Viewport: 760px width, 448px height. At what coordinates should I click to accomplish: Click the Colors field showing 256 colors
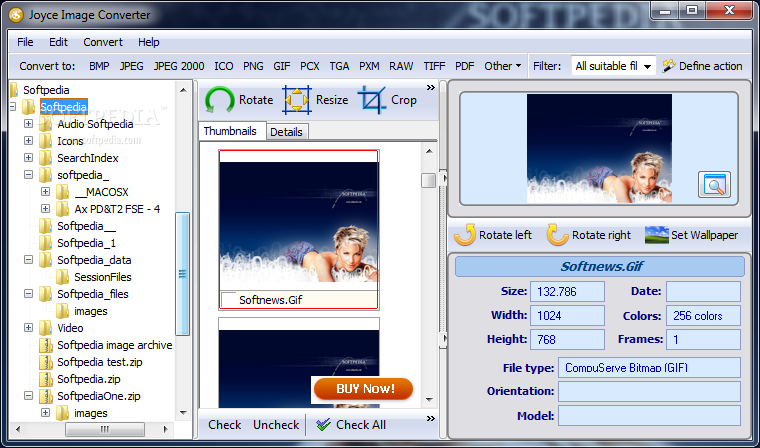[703, 316]
